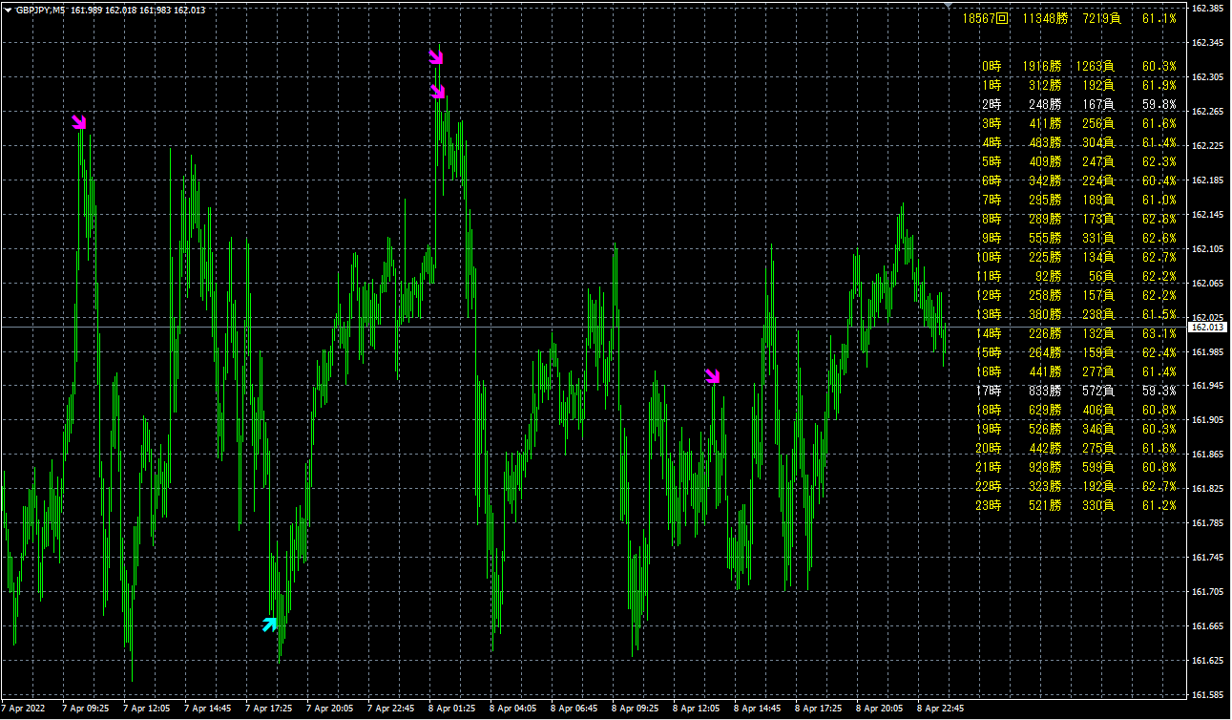Click the 8 Apr 22:45 time axis label

tap(942, 708)
